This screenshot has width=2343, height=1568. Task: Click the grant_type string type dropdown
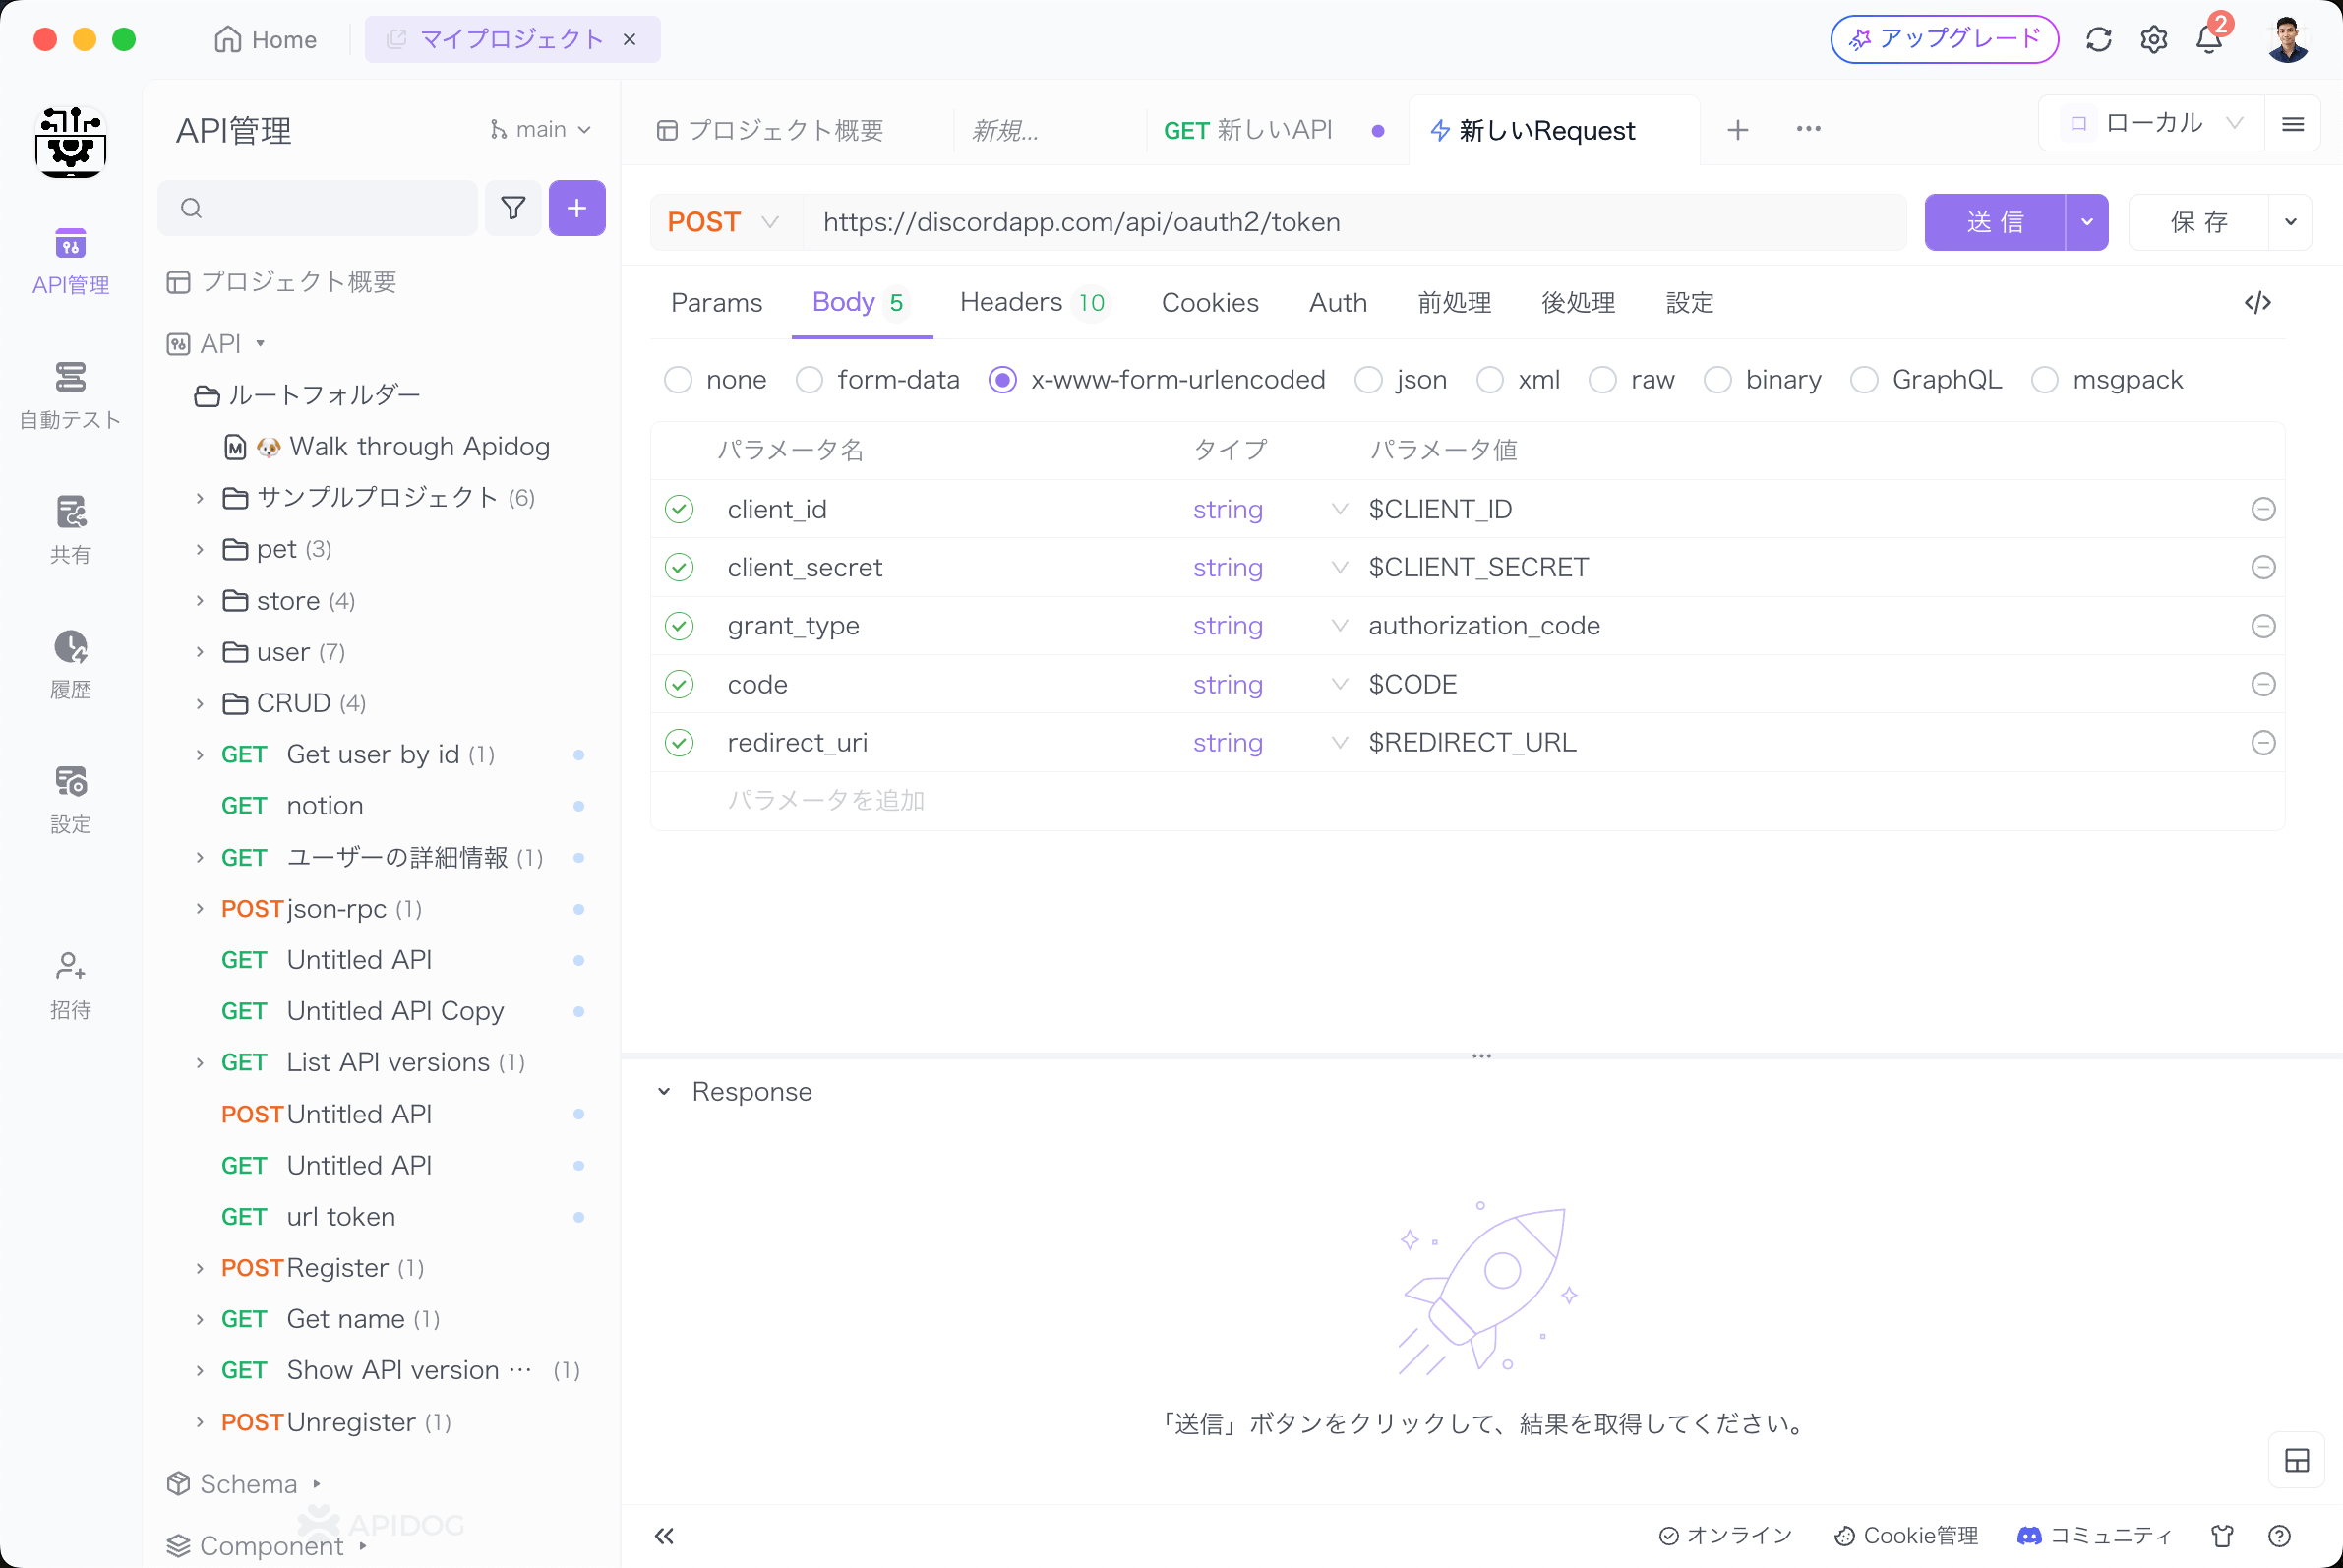click(1265, 627)
